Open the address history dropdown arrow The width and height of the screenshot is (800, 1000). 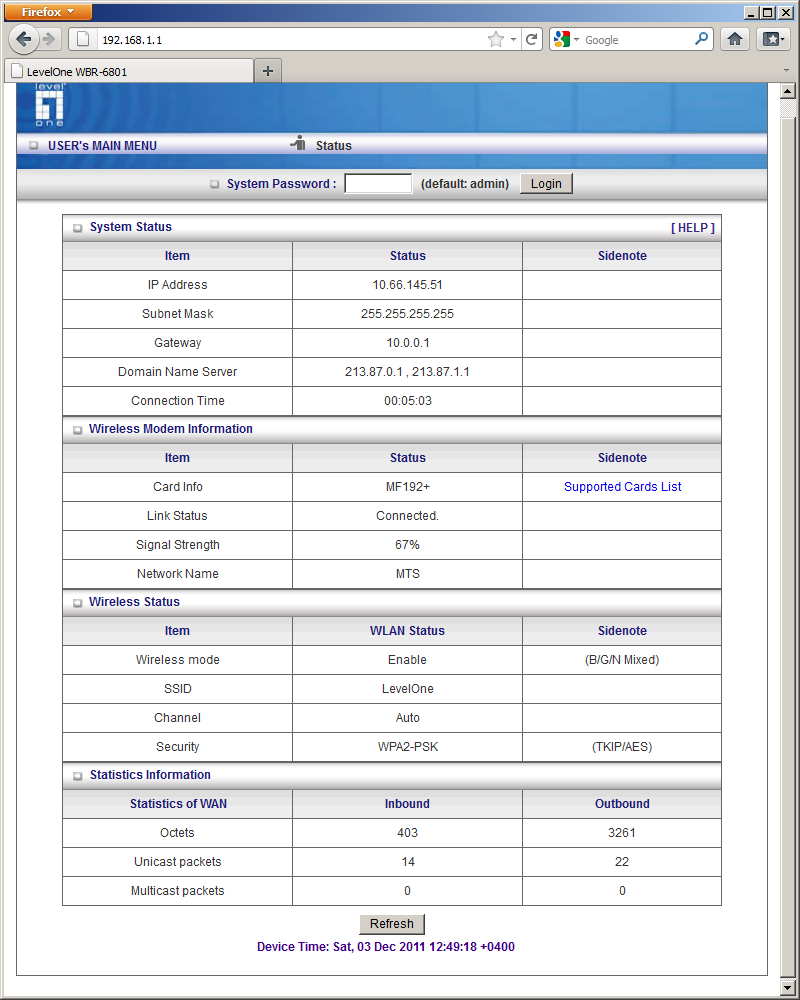[513, 40]
